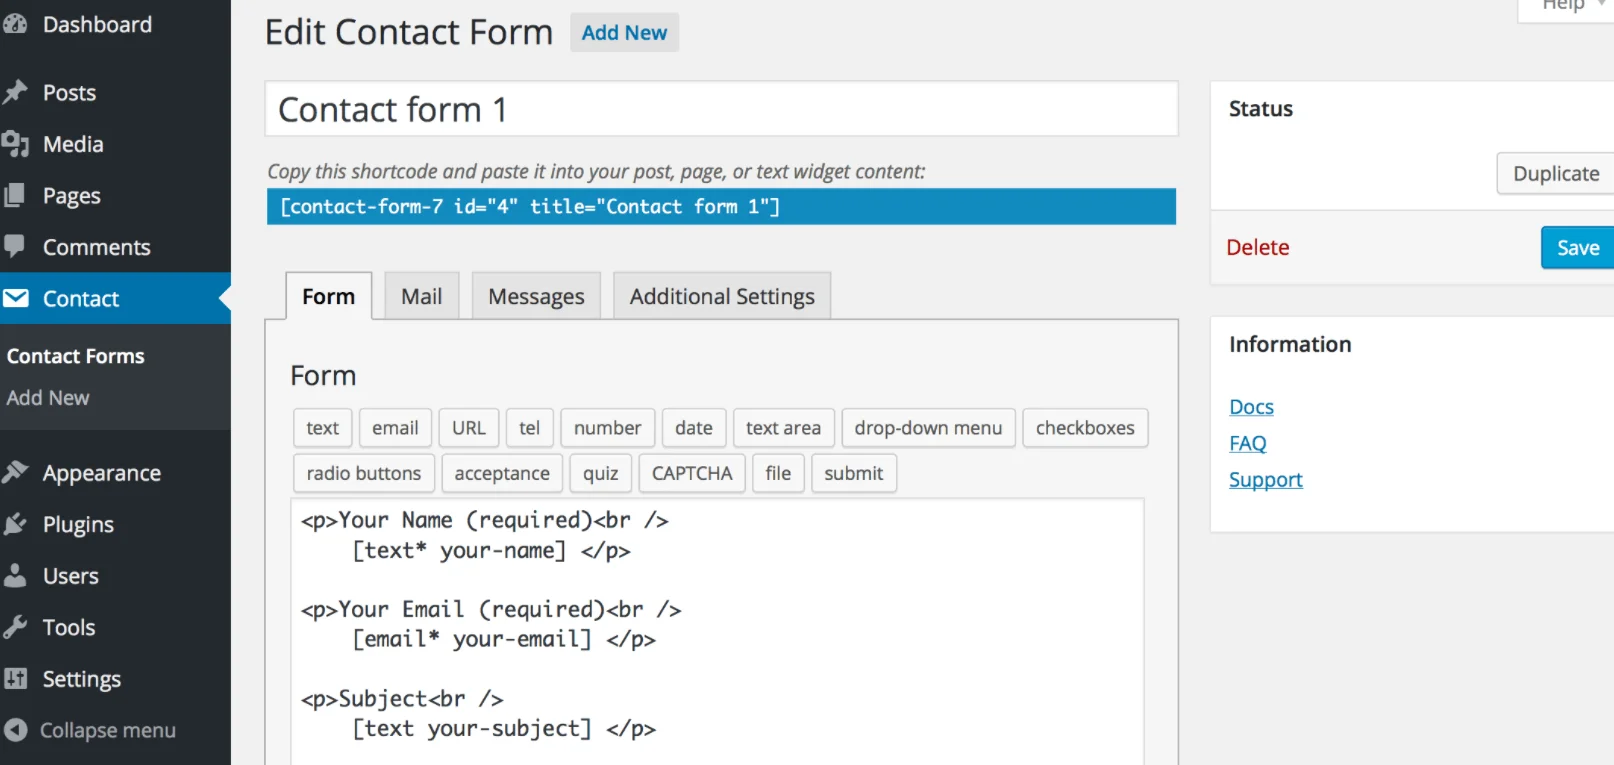Click the Dashboard gauge icon

pos(15,25)
